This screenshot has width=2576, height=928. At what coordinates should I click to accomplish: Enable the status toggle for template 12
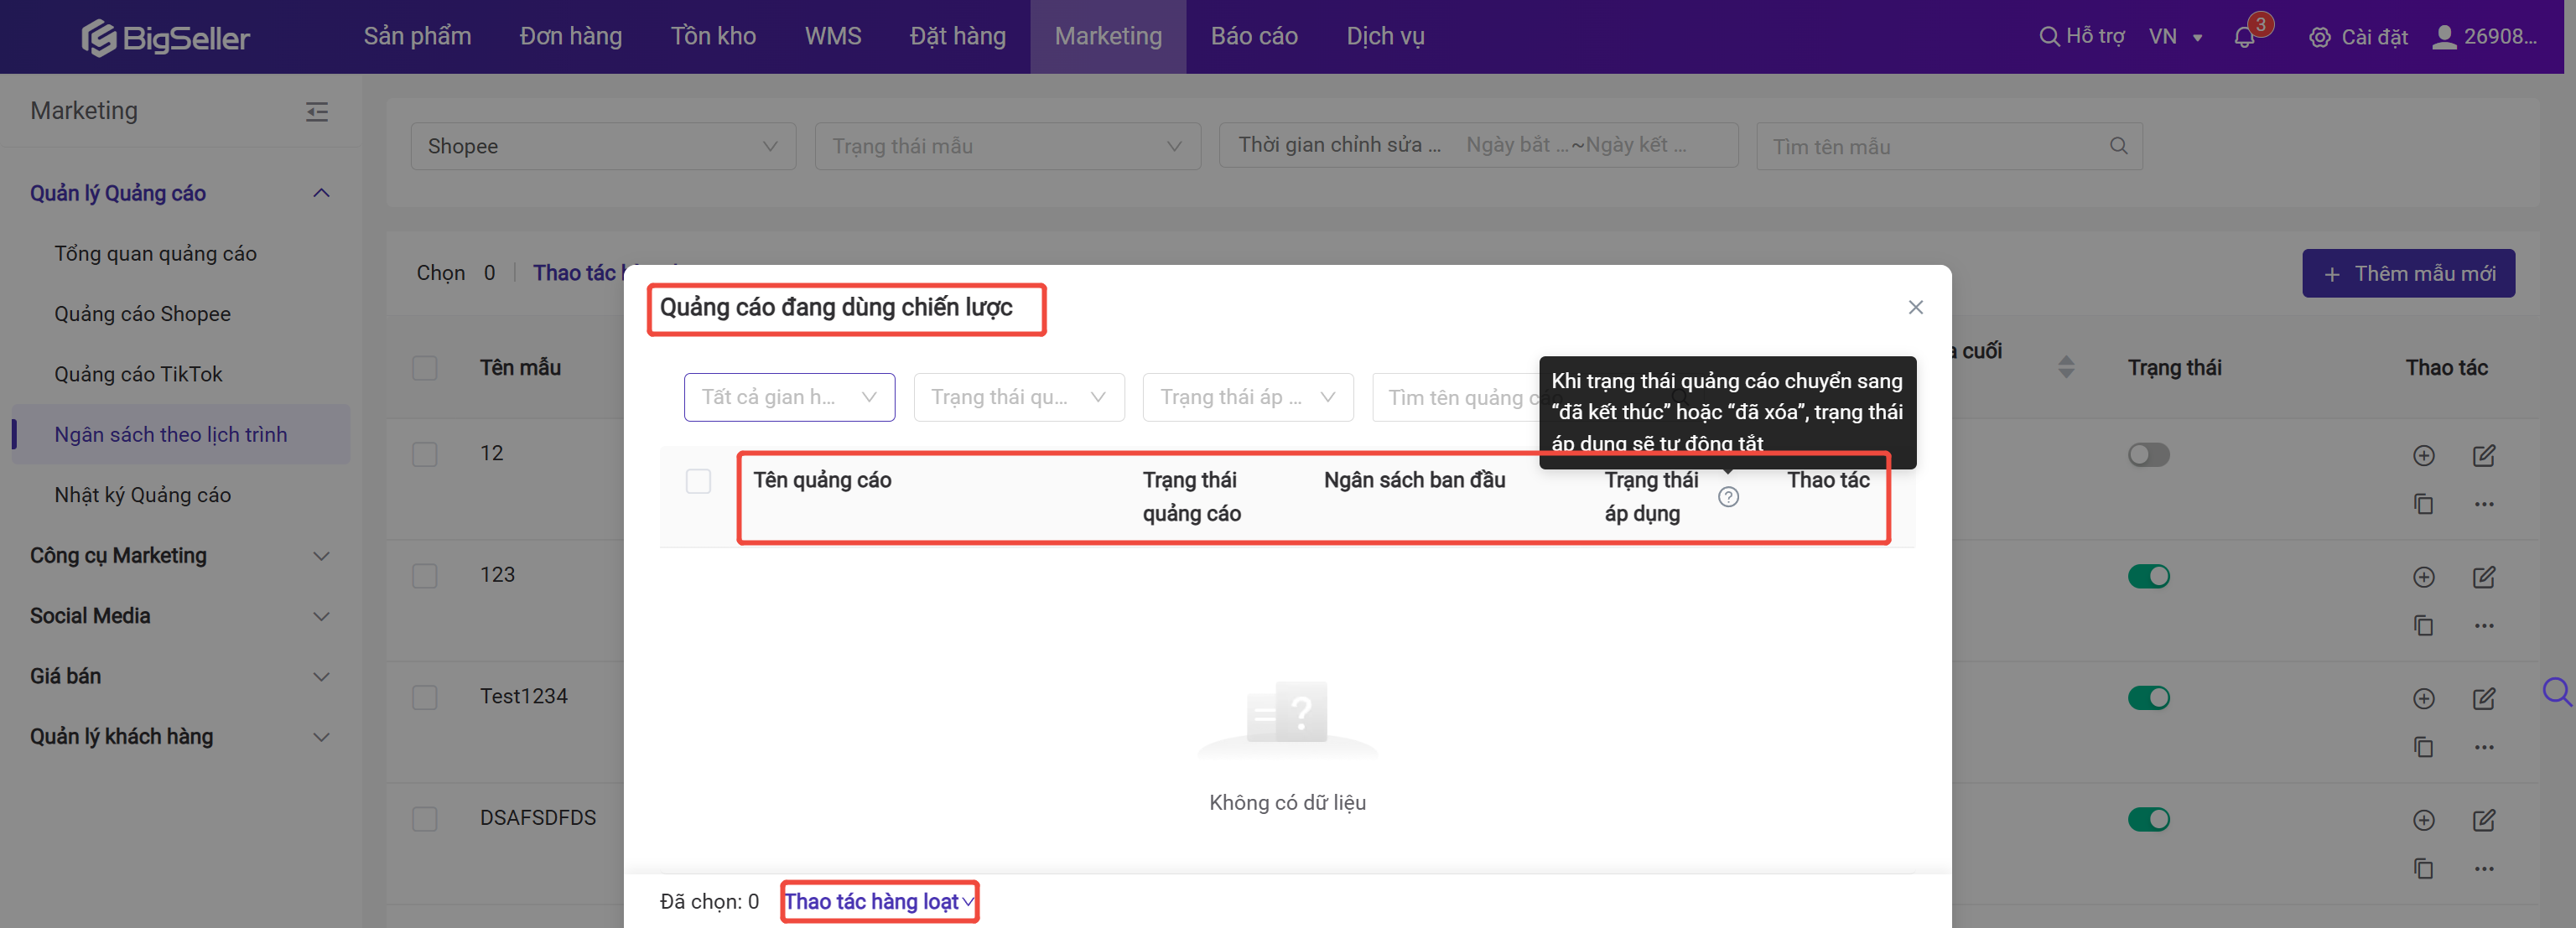(x=2148, y=456)
